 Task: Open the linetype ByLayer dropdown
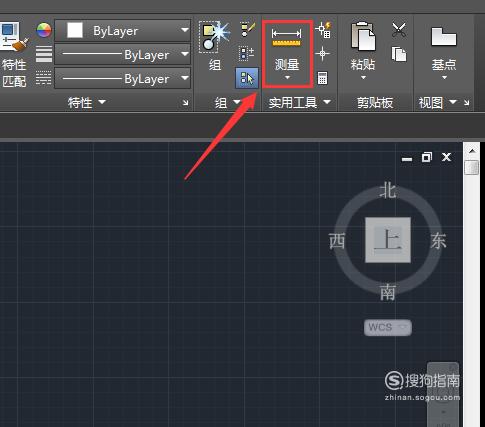pyautogui.click(x=185, y=78)
